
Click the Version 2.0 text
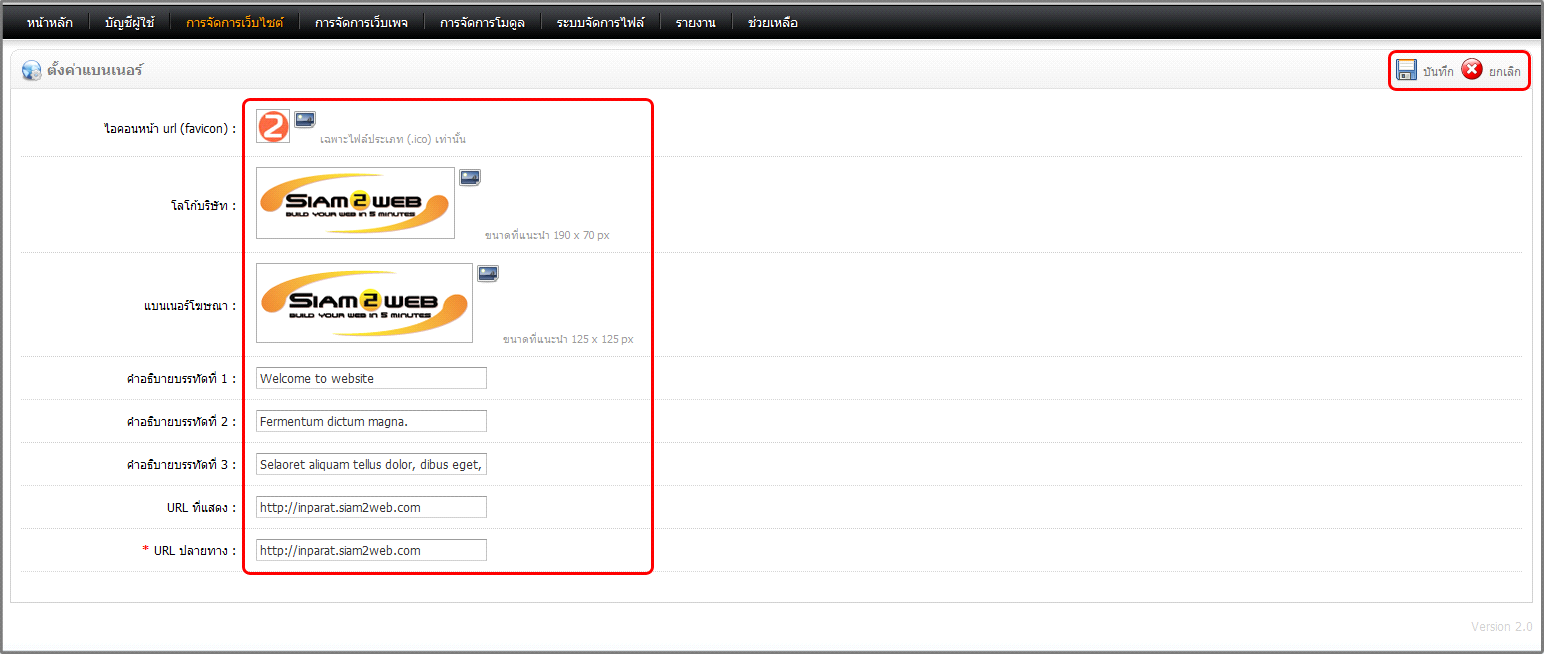tap(1501, 627)
